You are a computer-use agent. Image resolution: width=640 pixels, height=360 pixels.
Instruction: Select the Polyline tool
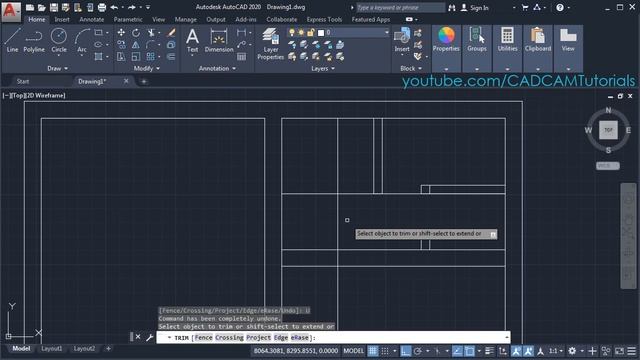click(34, 40)
